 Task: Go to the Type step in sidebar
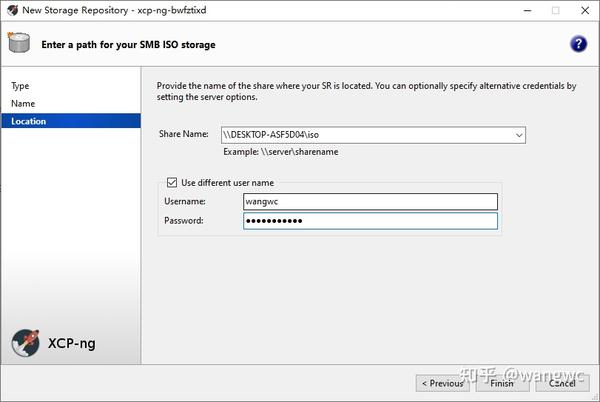20,86
